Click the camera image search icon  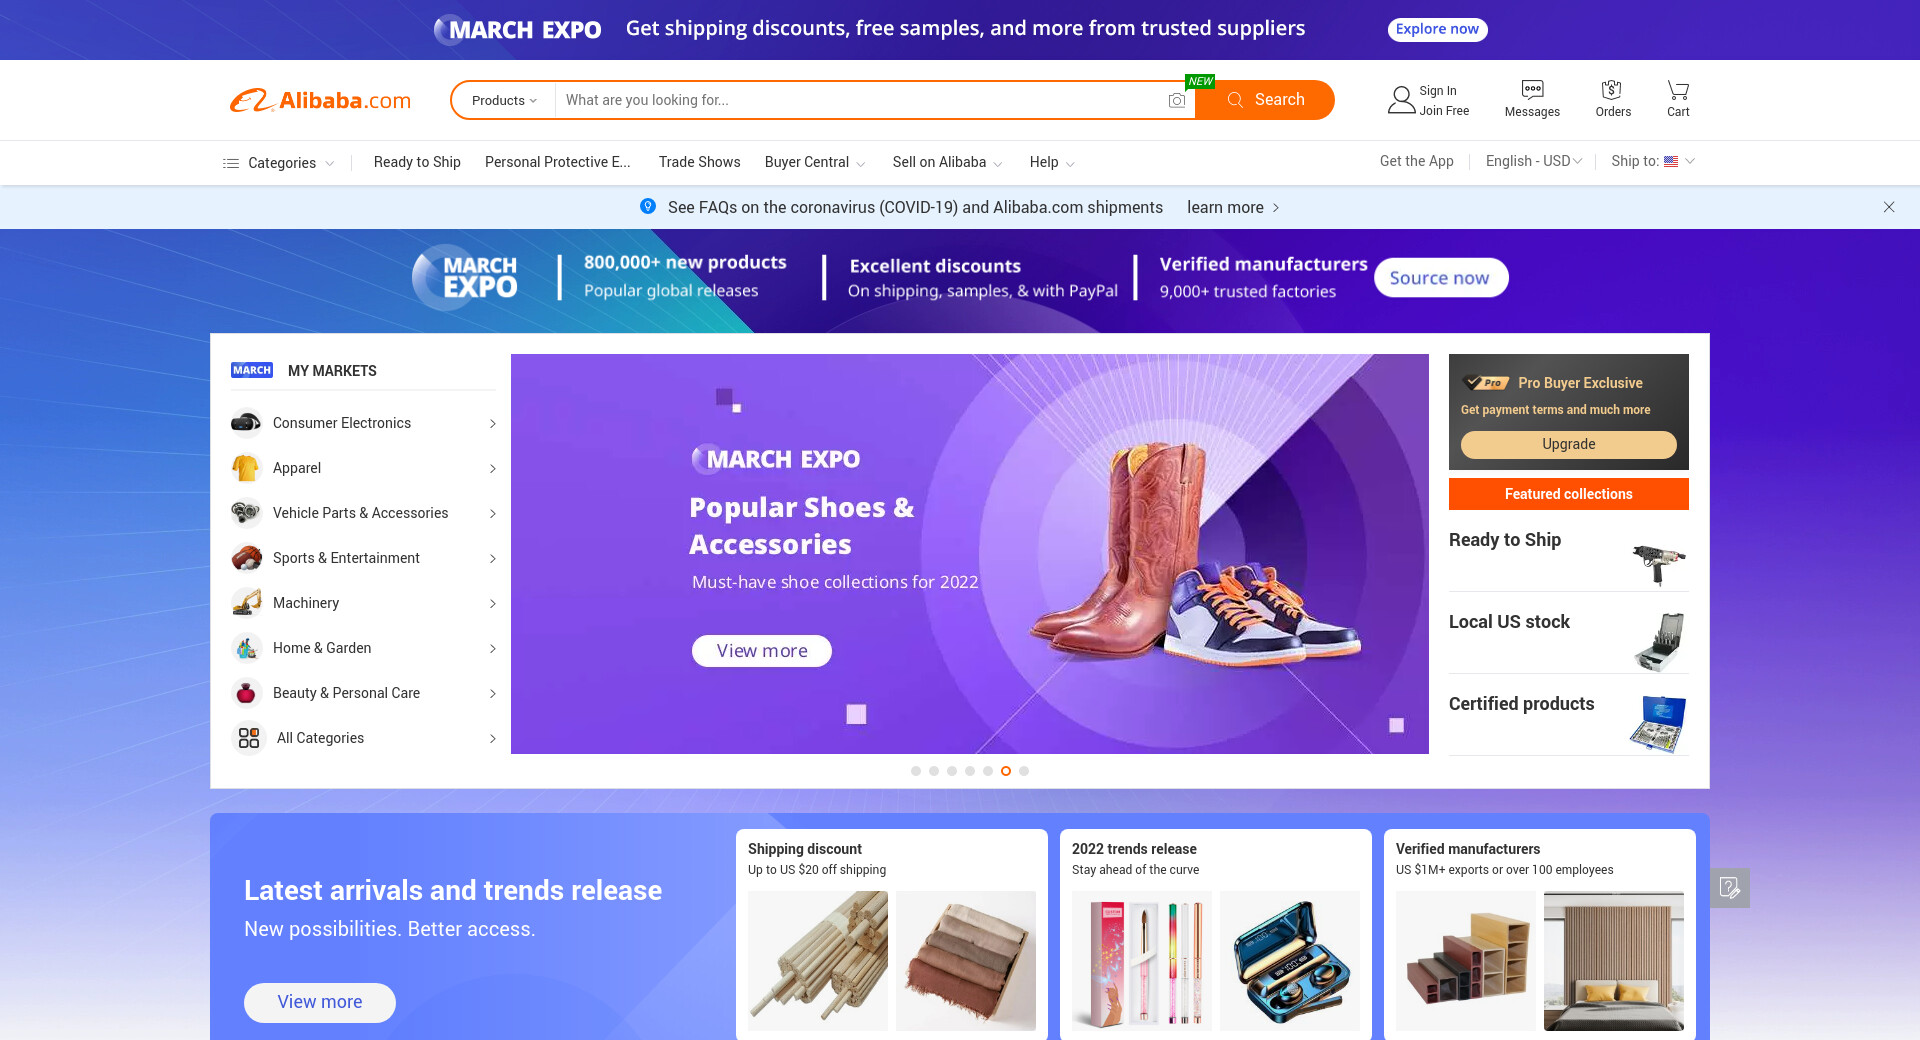(x=1177, y=100)
